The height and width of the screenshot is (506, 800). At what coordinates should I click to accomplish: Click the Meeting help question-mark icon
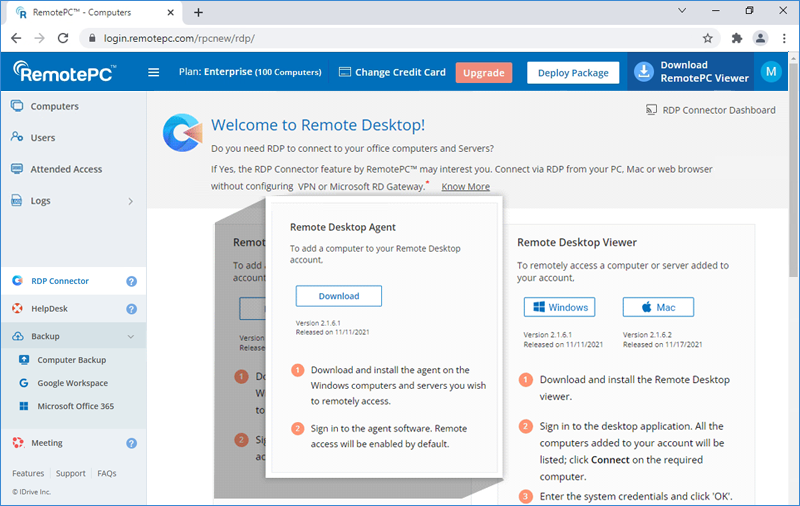coord(131,443)
